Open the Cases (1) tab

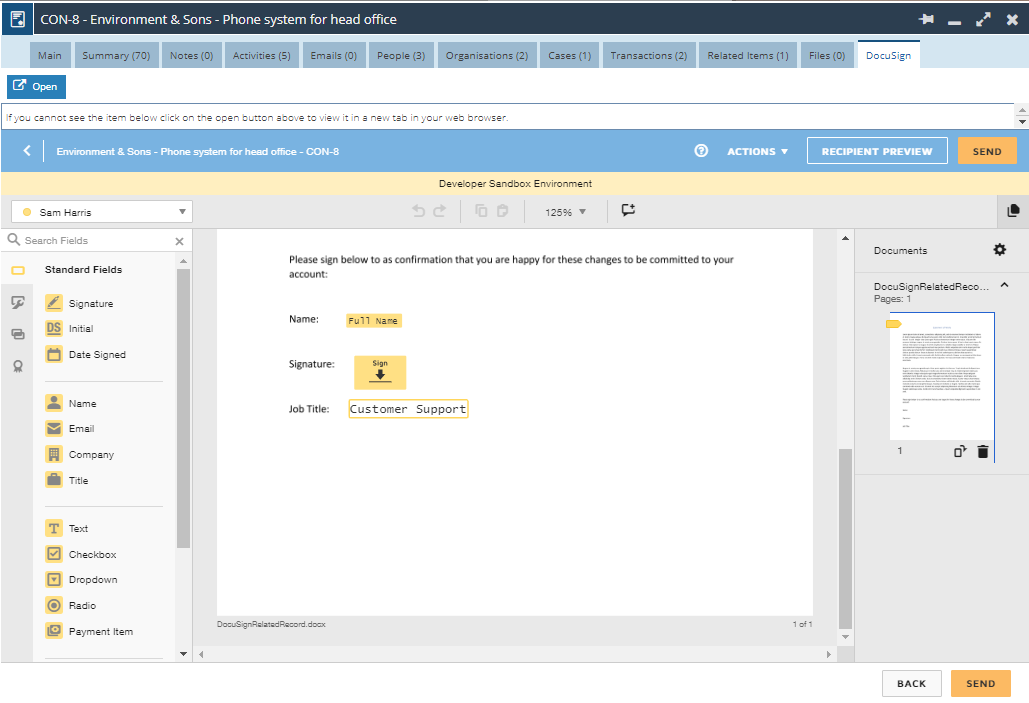click(x=570, y=56)
